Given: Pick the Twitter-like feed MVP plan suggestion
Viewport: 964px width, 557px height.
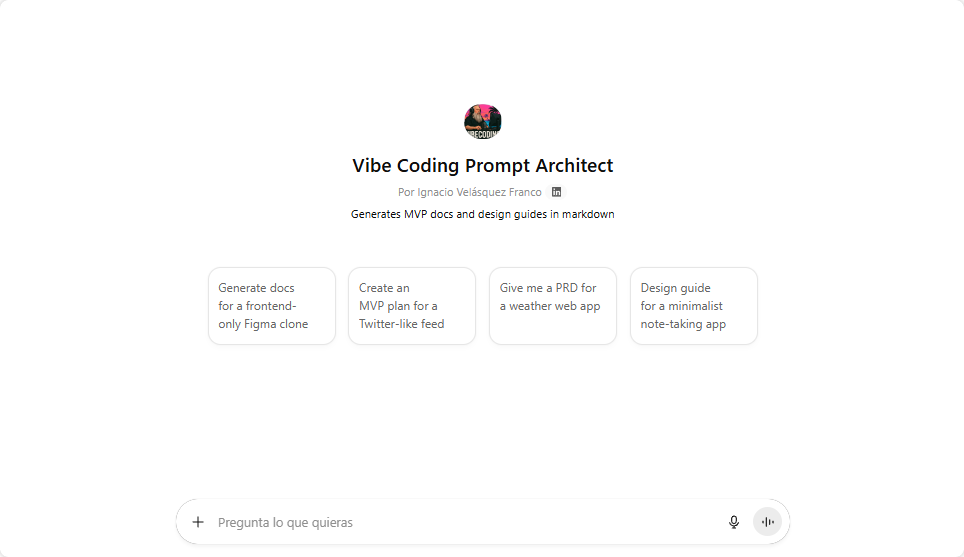Looking at the screenshot, I should 412,306.
